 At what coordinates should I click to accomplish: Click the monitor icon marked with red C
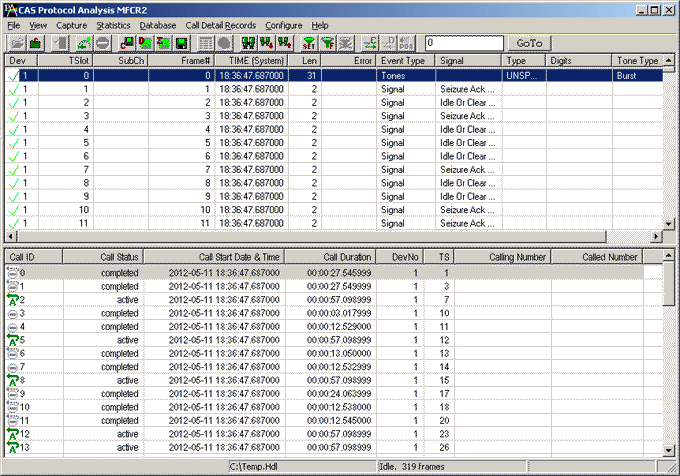pyautogui.click(x=128, y=43)
